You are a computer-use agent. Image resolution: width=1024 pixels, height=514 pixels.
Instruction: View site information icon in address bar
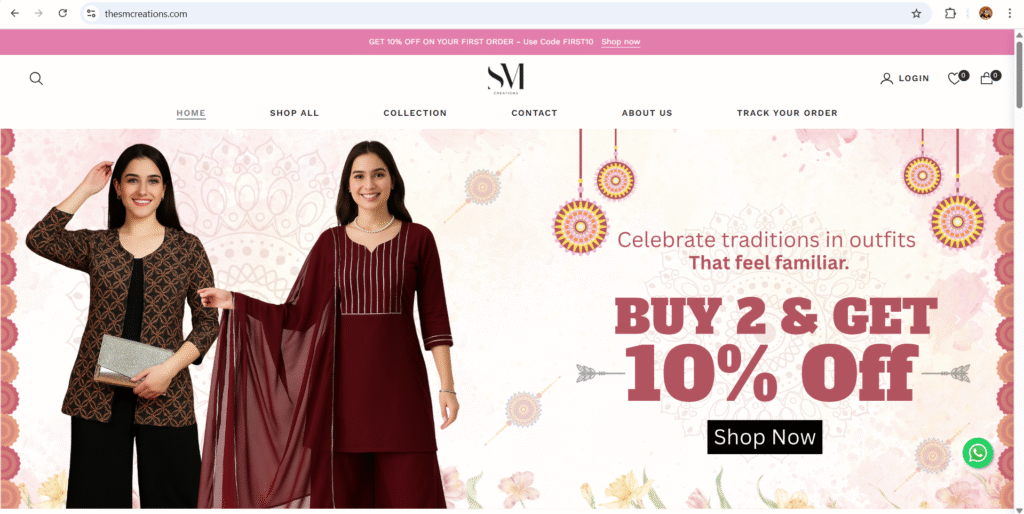(x=91, y=13)
